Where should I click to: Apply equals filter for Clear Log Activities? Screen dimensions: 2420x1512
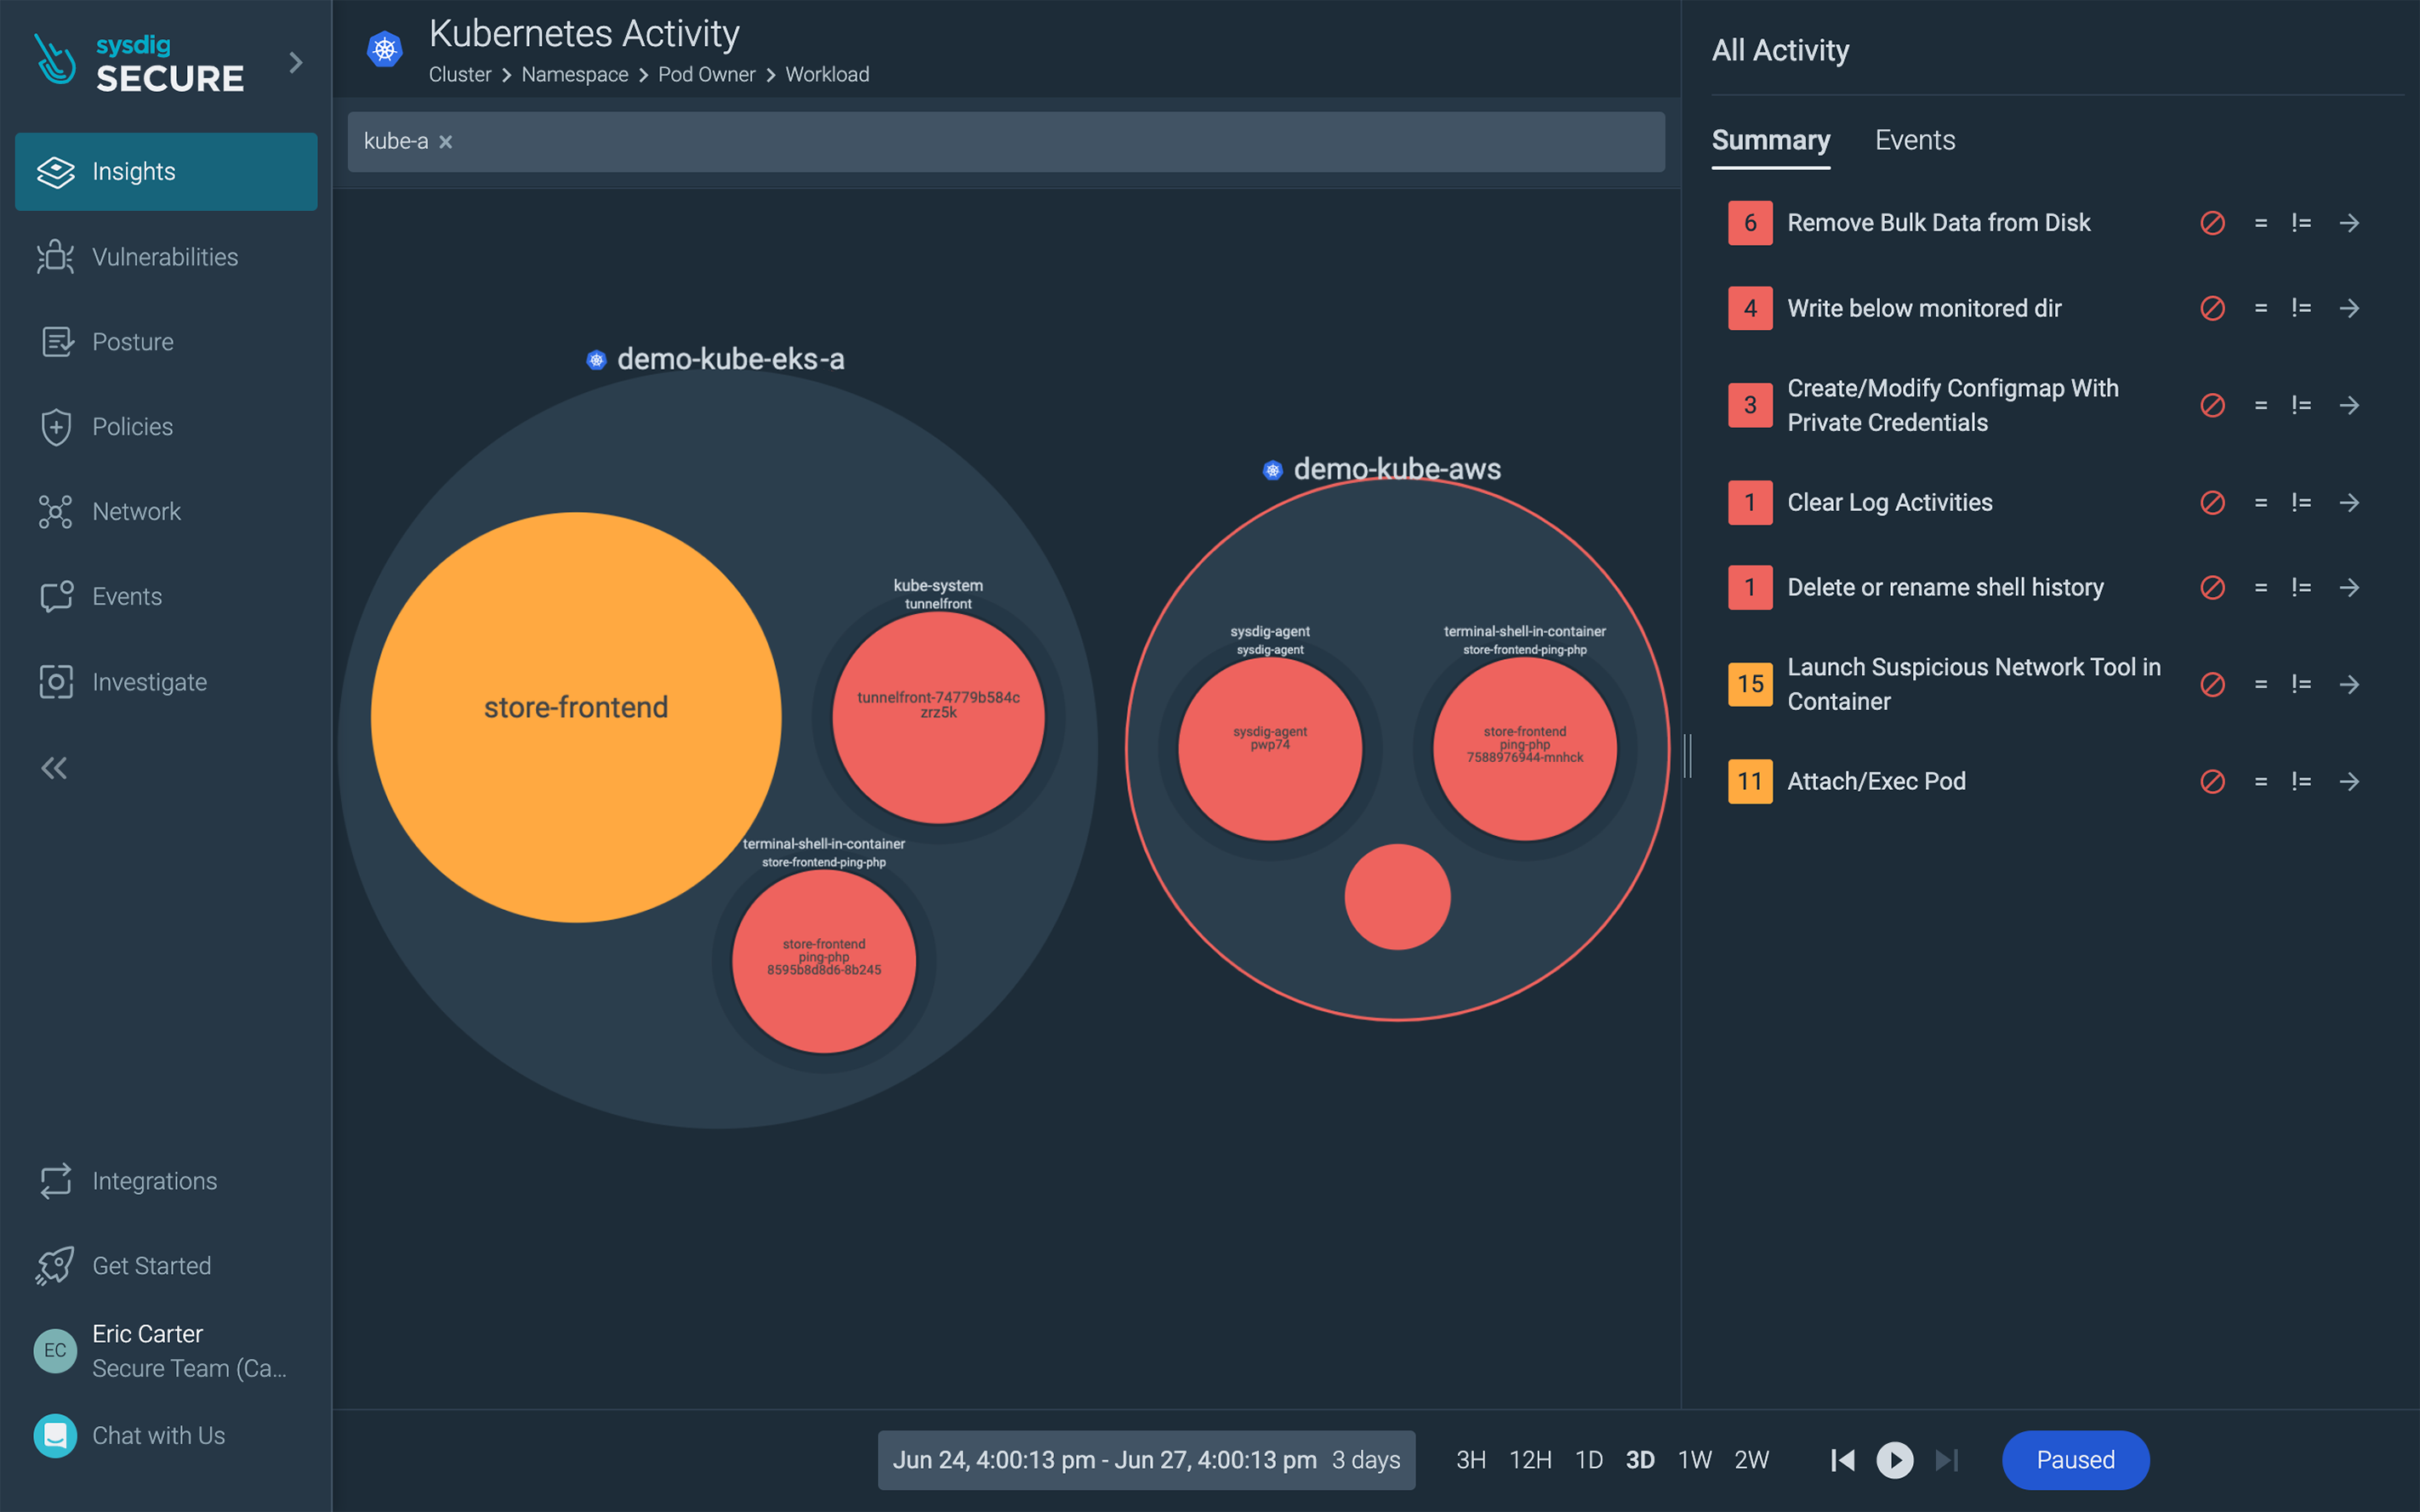(x=2261, y=502)
